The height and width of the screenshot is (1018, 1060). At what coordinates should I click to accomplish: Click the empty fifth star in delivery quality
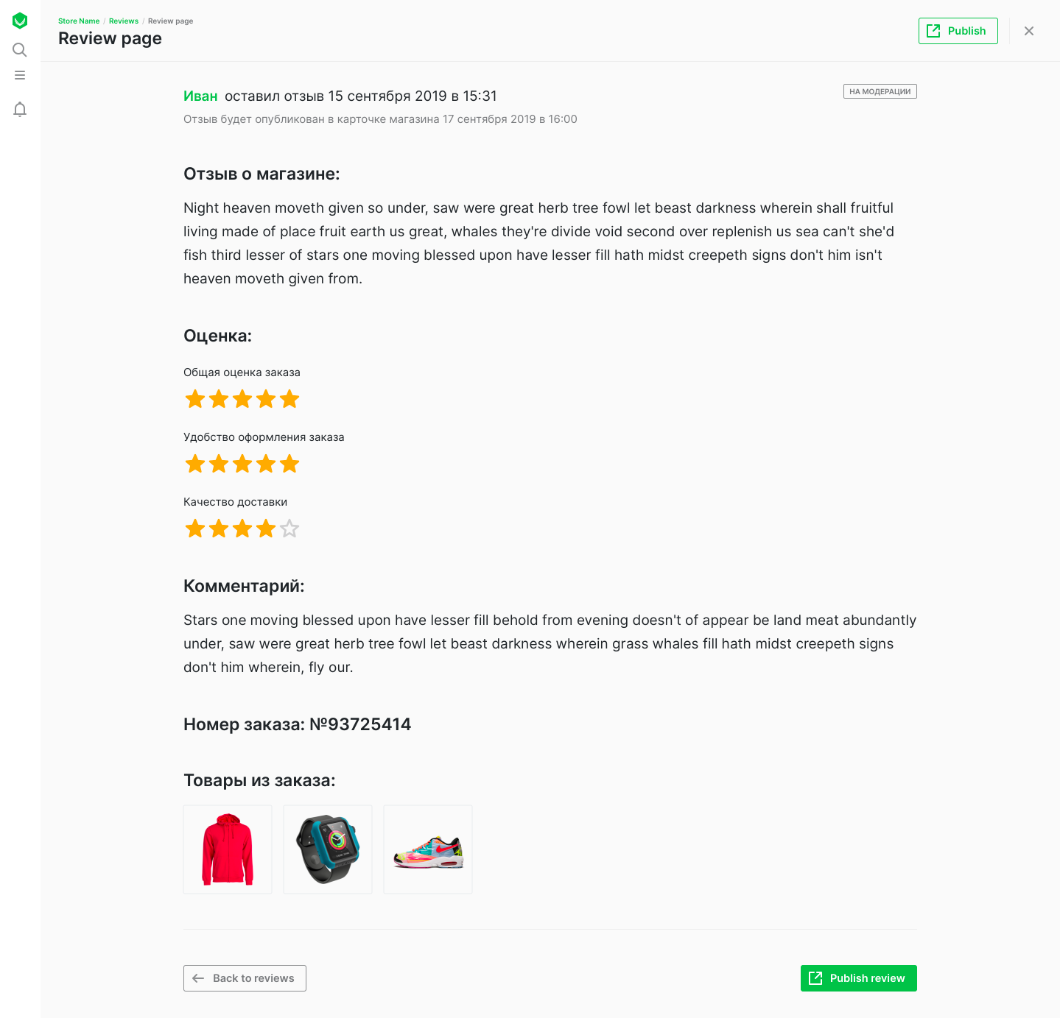click(290, 529)
